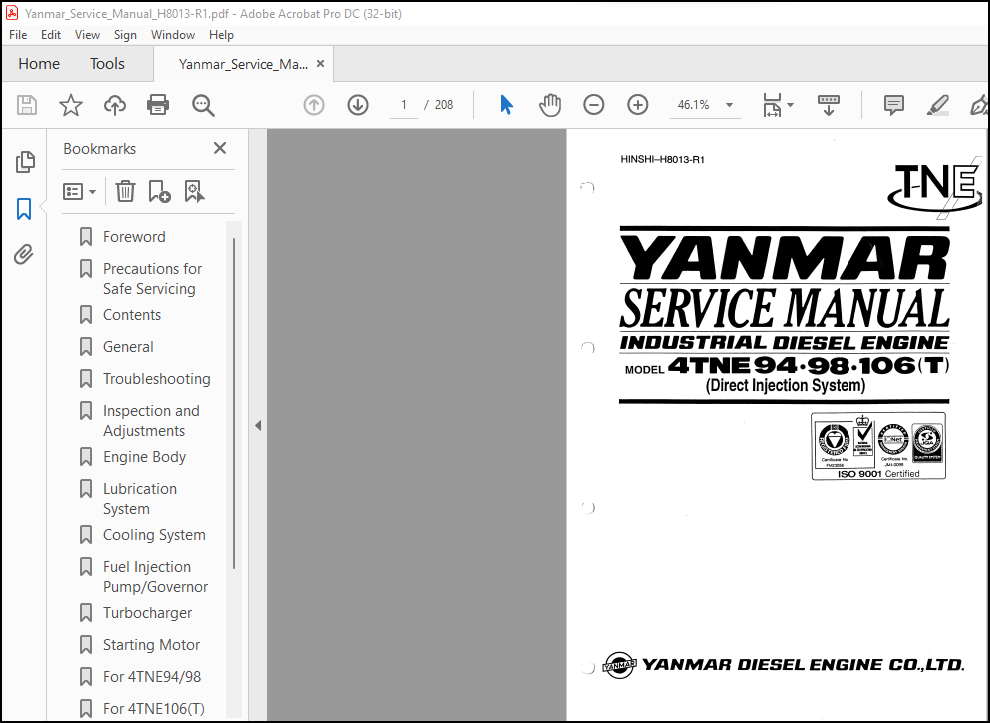Zoom out with minus button
Viewport: 990px width, 723px height.
[x=593, y=105]
